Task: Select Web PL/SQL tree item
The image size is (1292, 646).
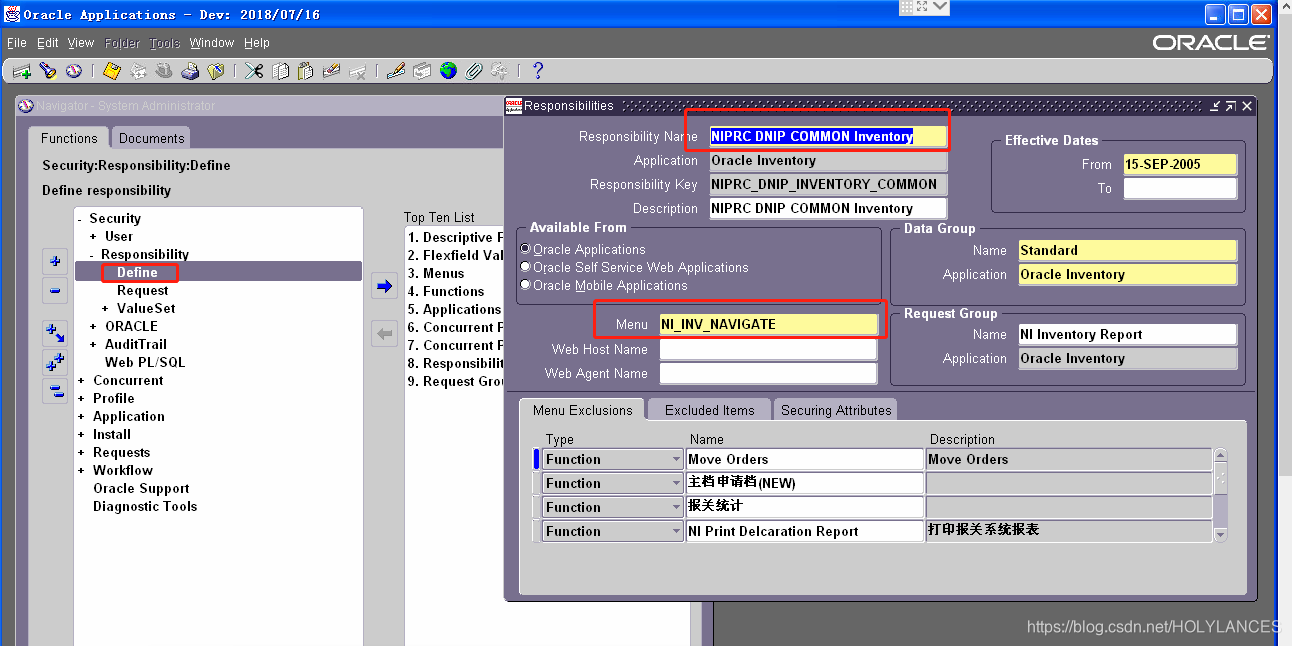Action: (145, 362)
